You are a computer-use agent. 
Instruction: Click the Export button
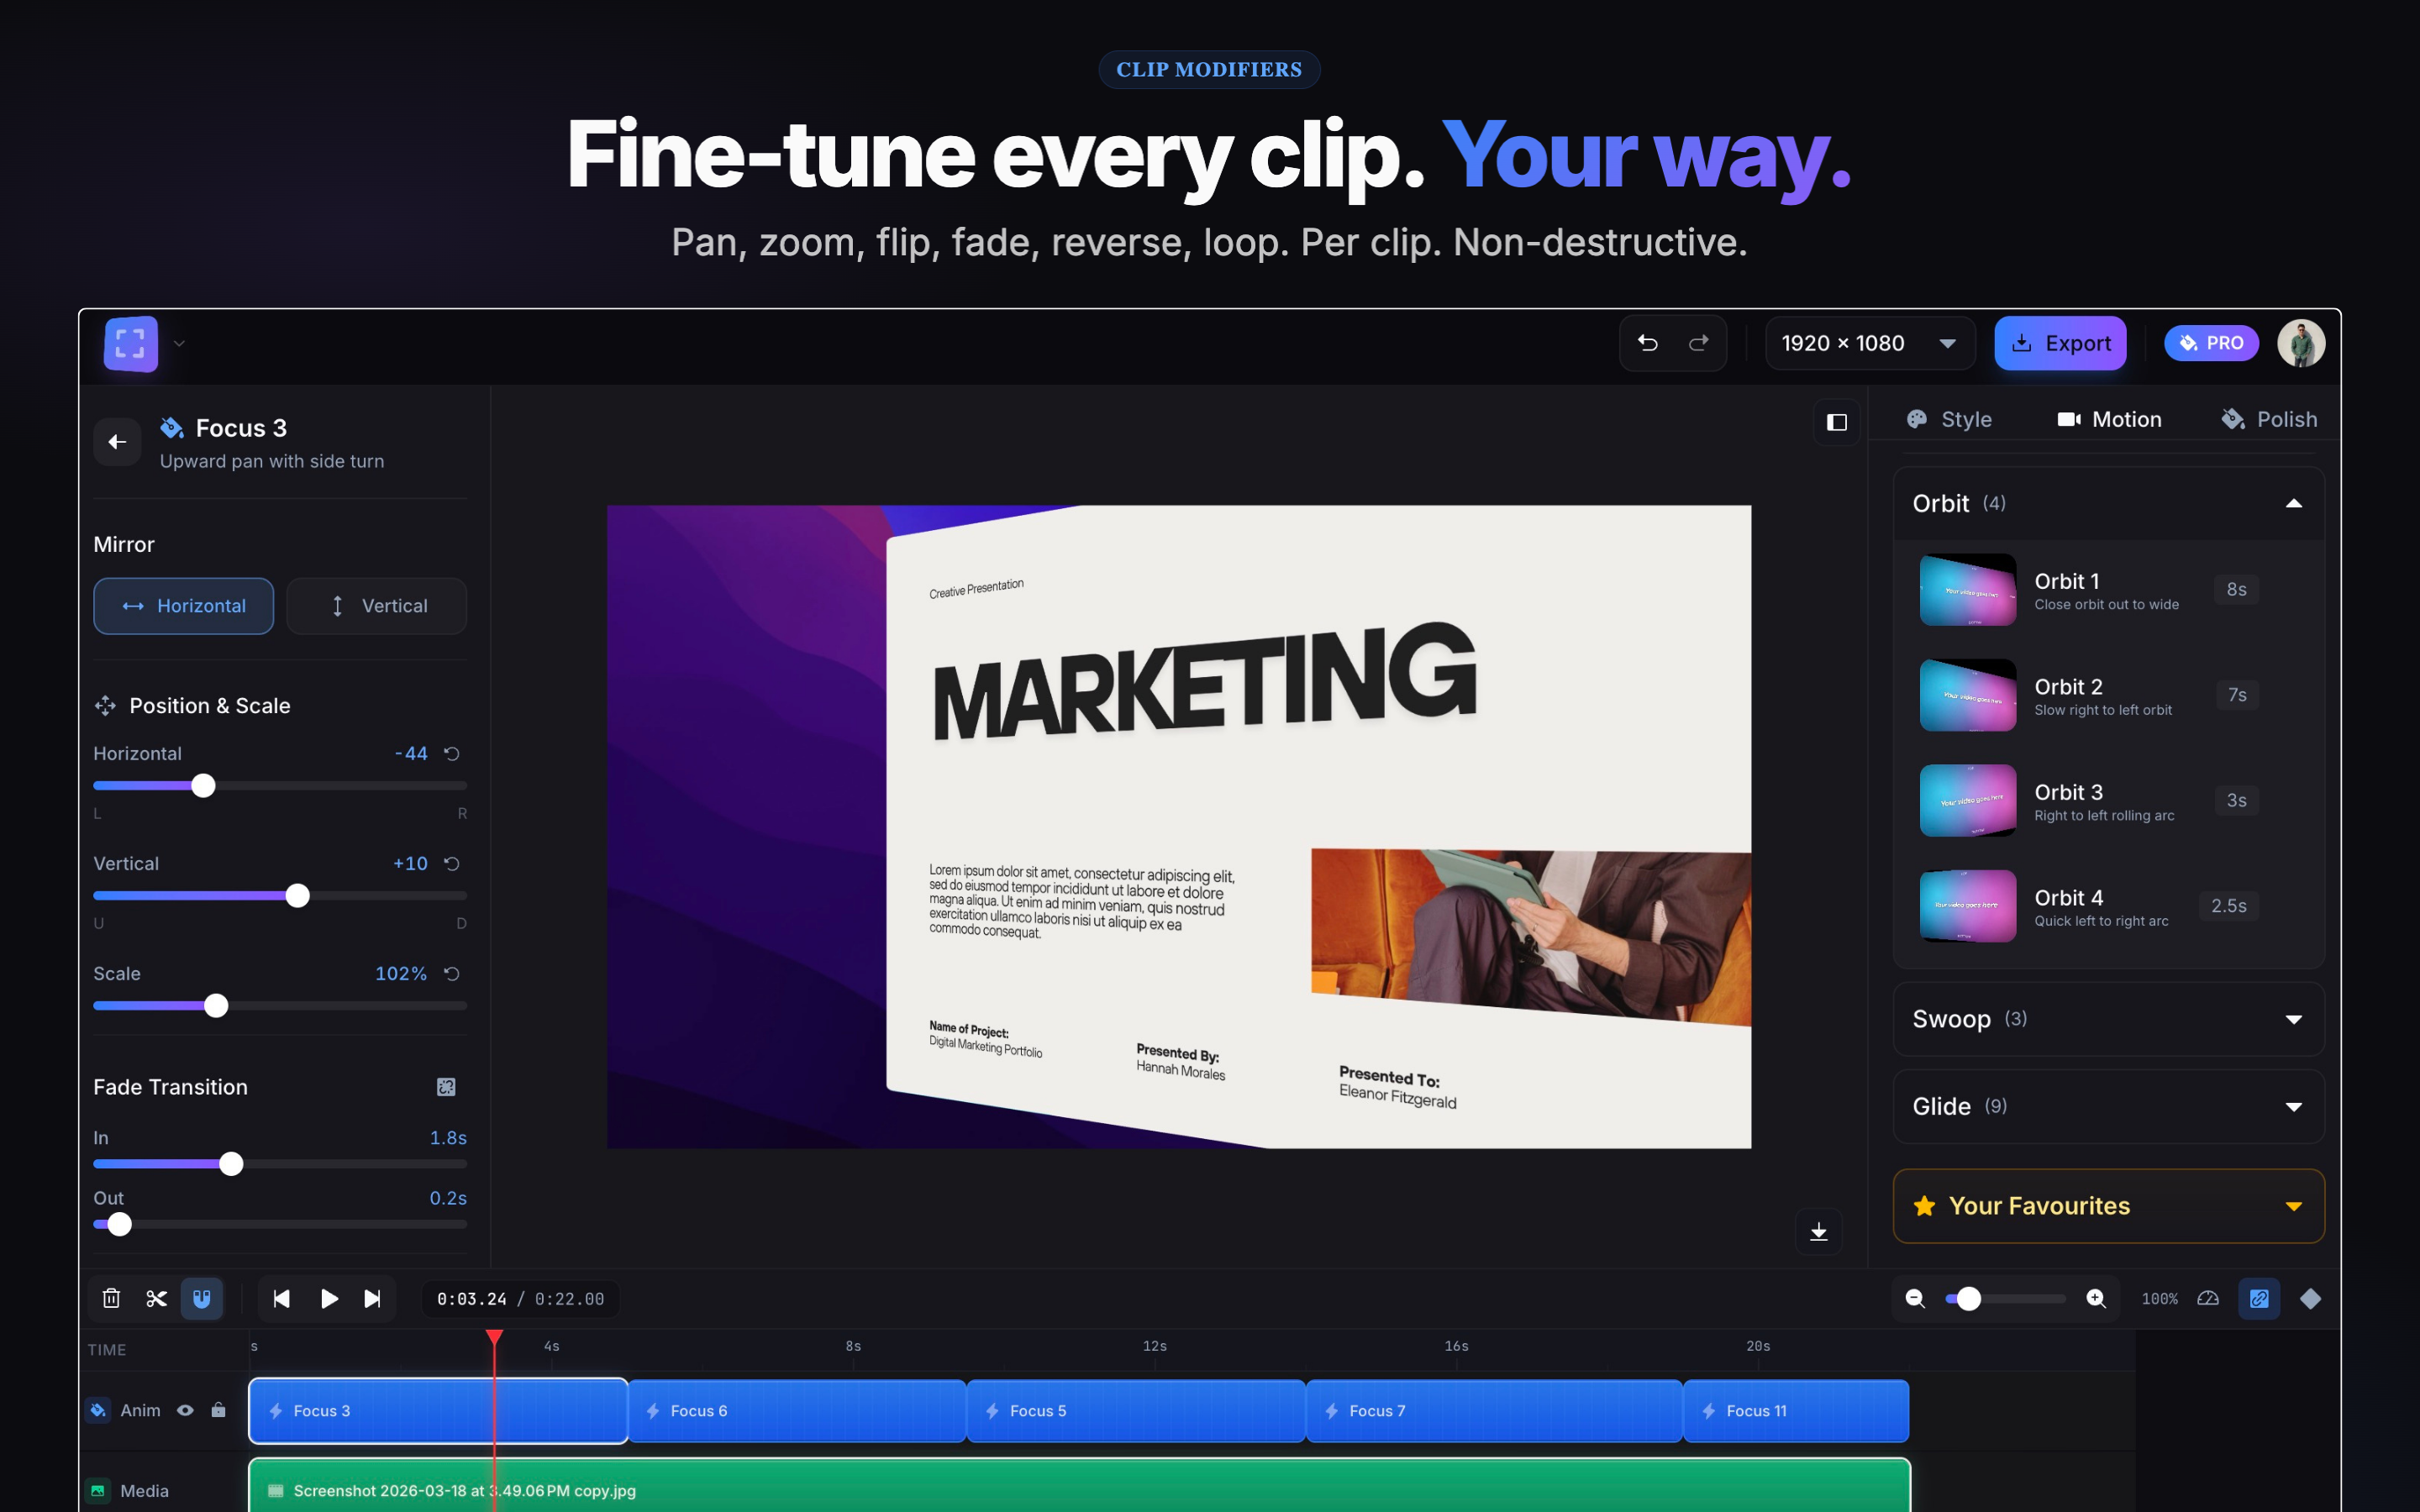point(2060,343)
